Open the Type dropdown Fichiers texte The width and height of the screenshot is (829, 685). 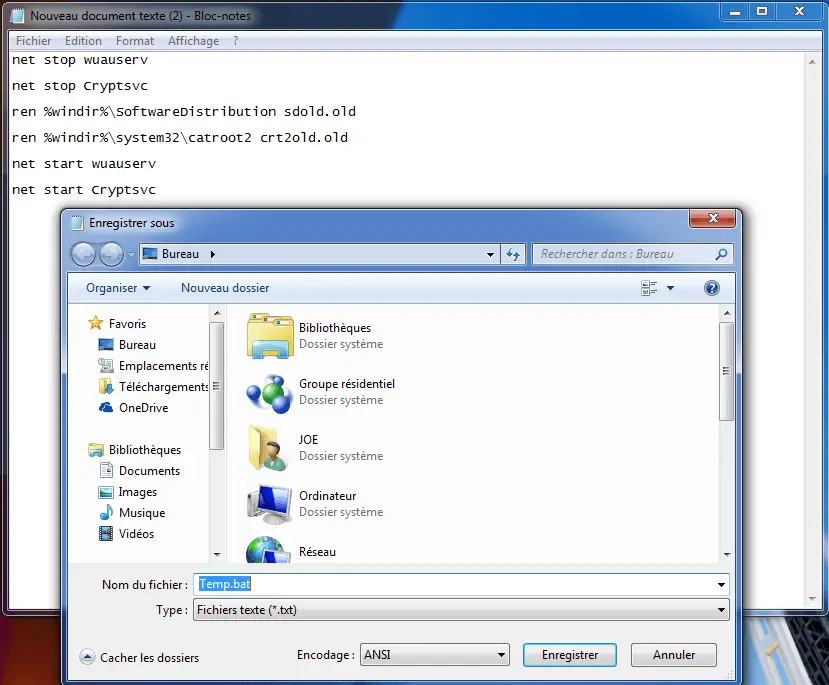tap(461, 610)
